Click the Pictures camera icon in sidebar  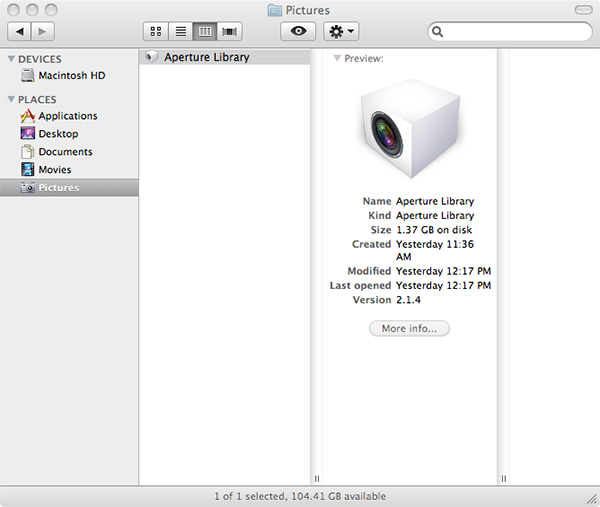tap(28, 187)
